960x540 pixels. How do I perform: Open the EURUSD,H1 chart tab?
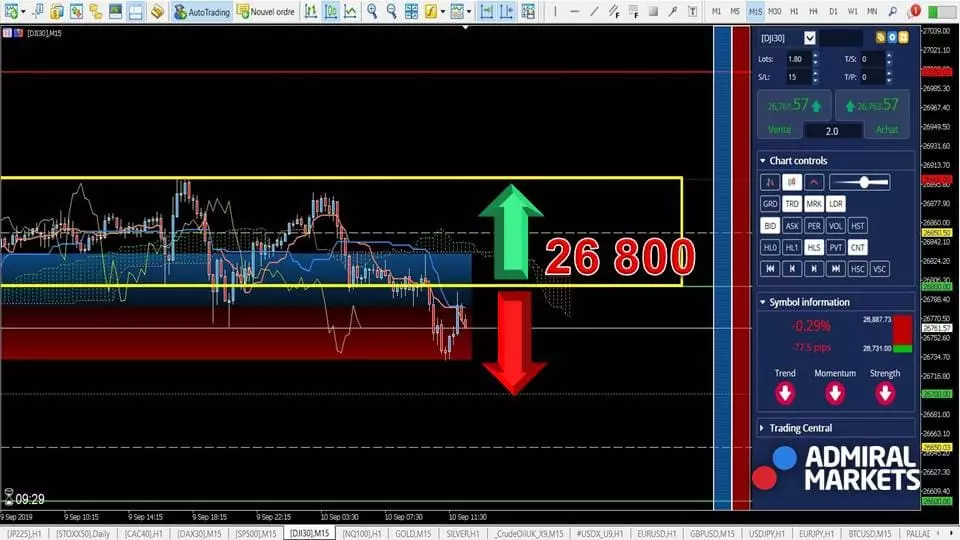656,534
